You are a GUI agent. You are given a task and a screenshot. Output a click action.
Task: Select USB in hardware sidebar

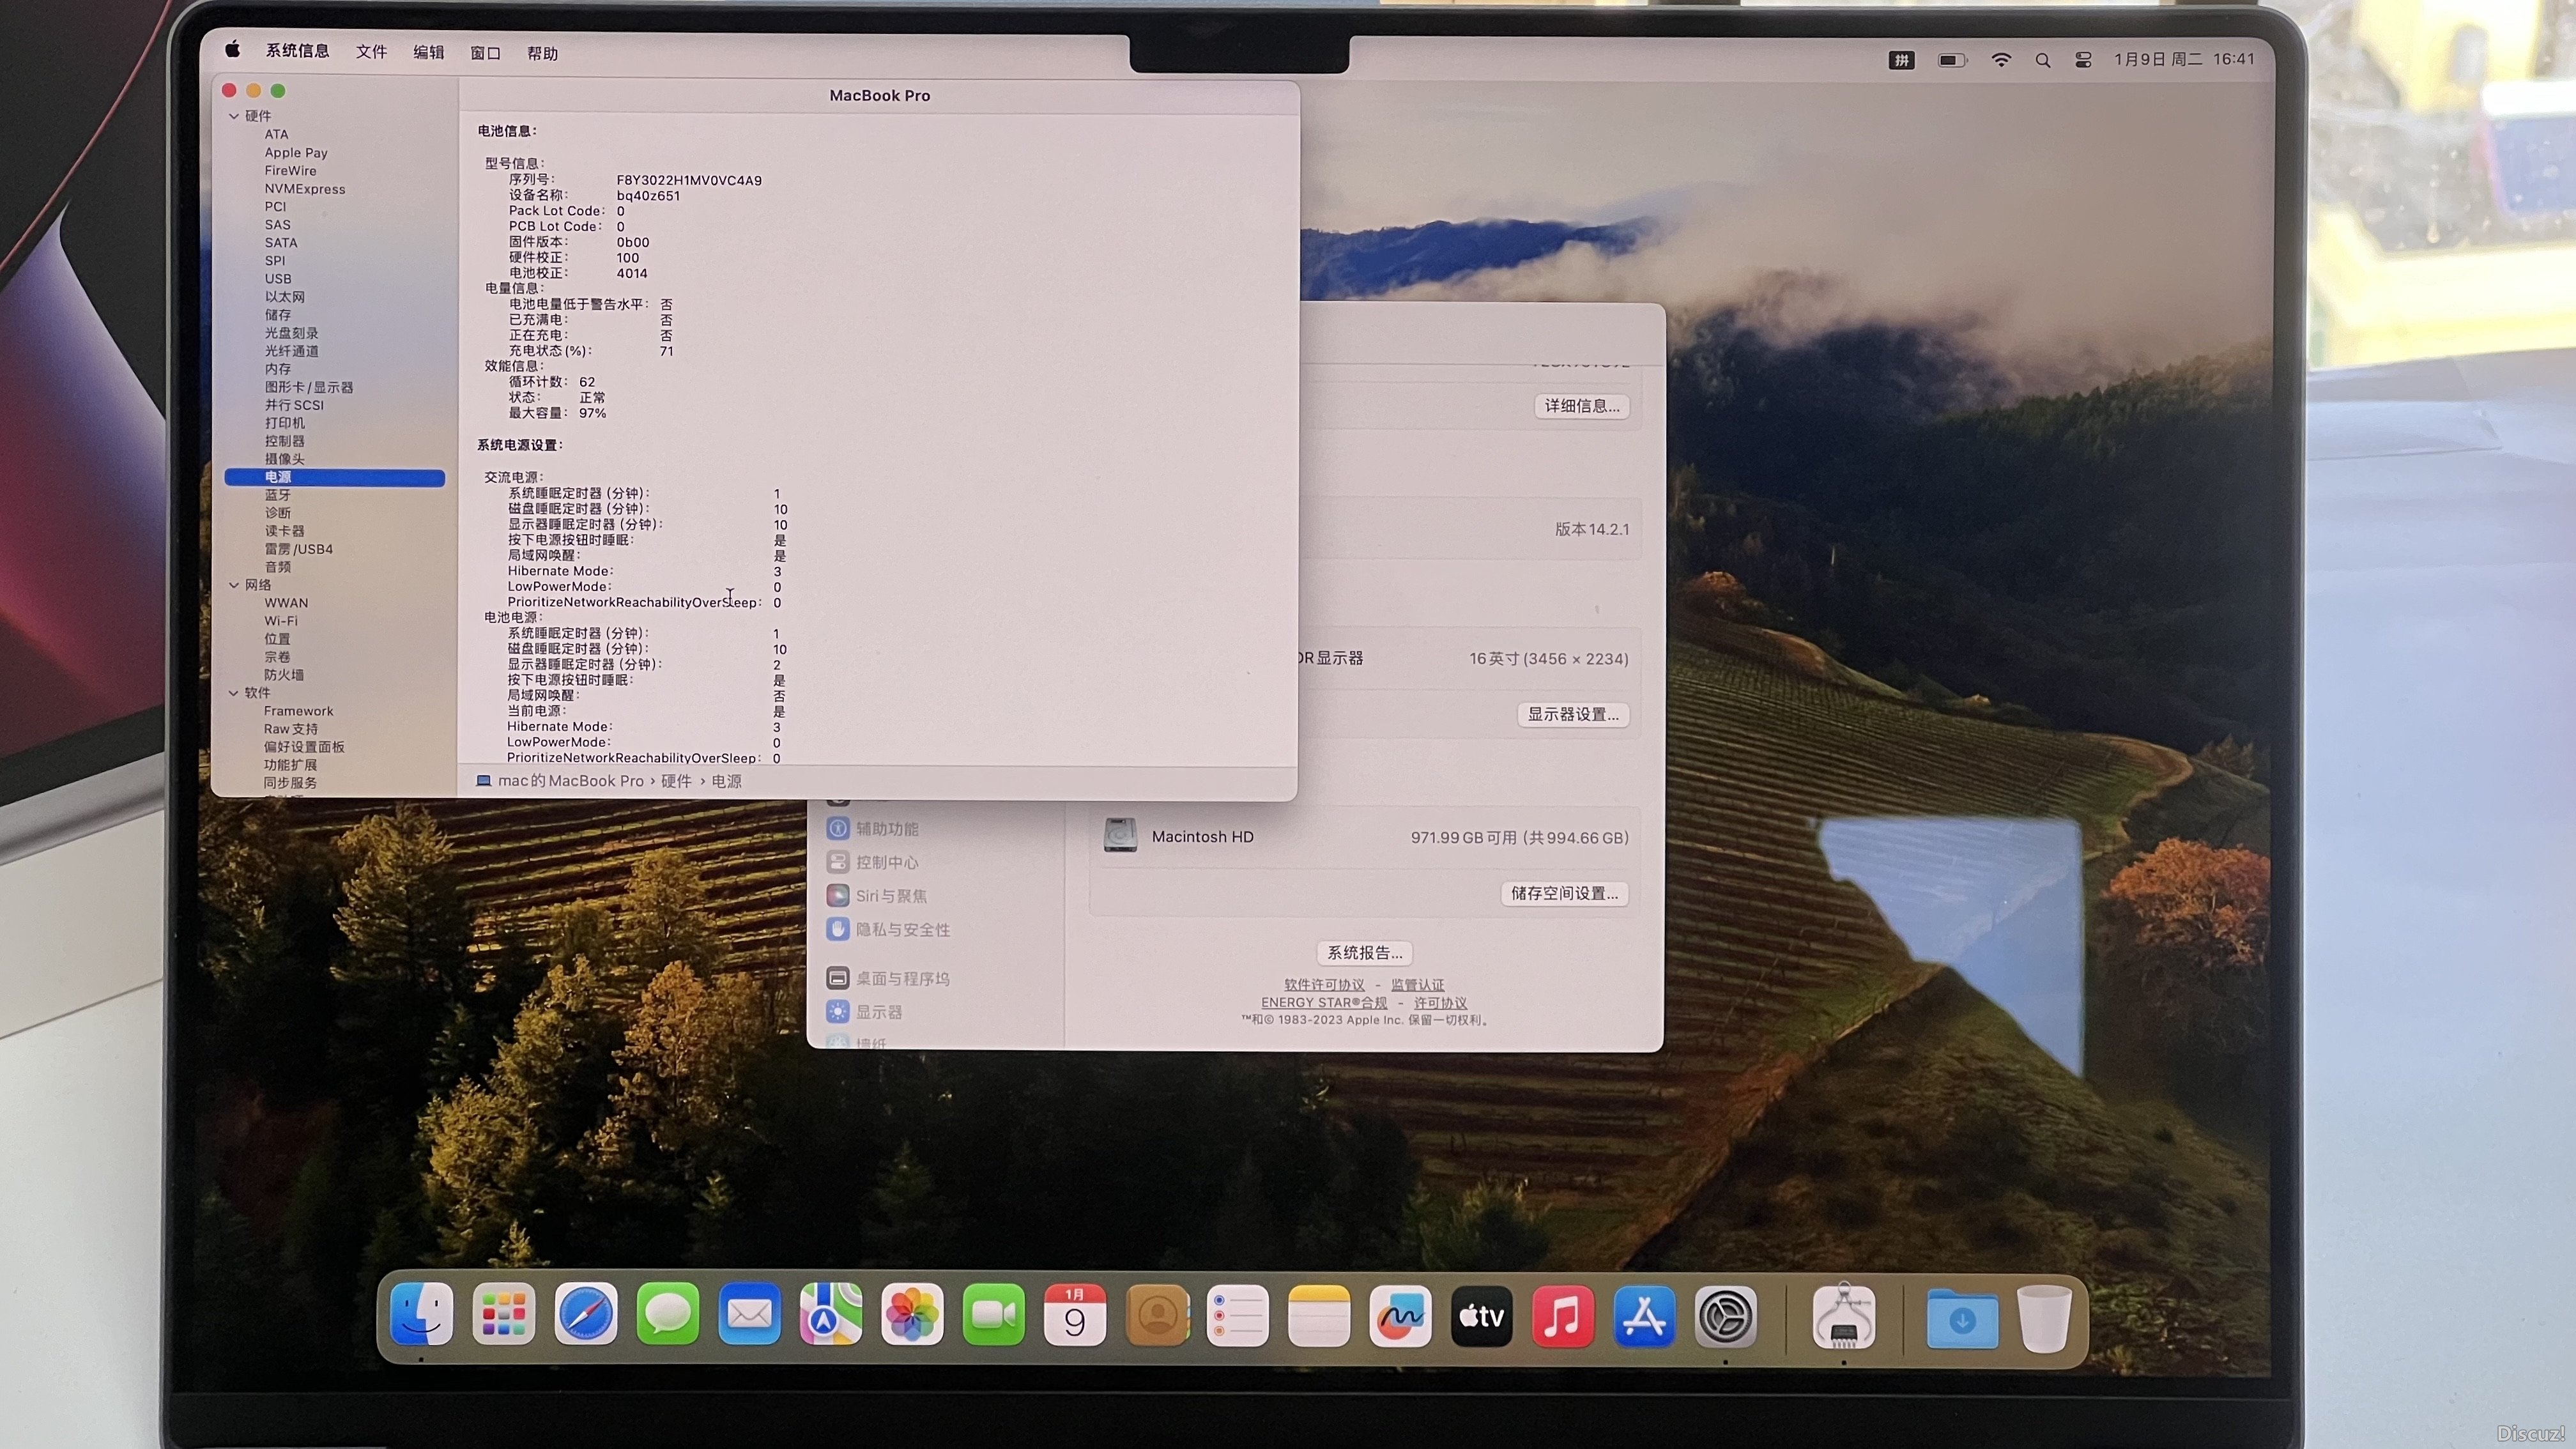pos(278,279)
